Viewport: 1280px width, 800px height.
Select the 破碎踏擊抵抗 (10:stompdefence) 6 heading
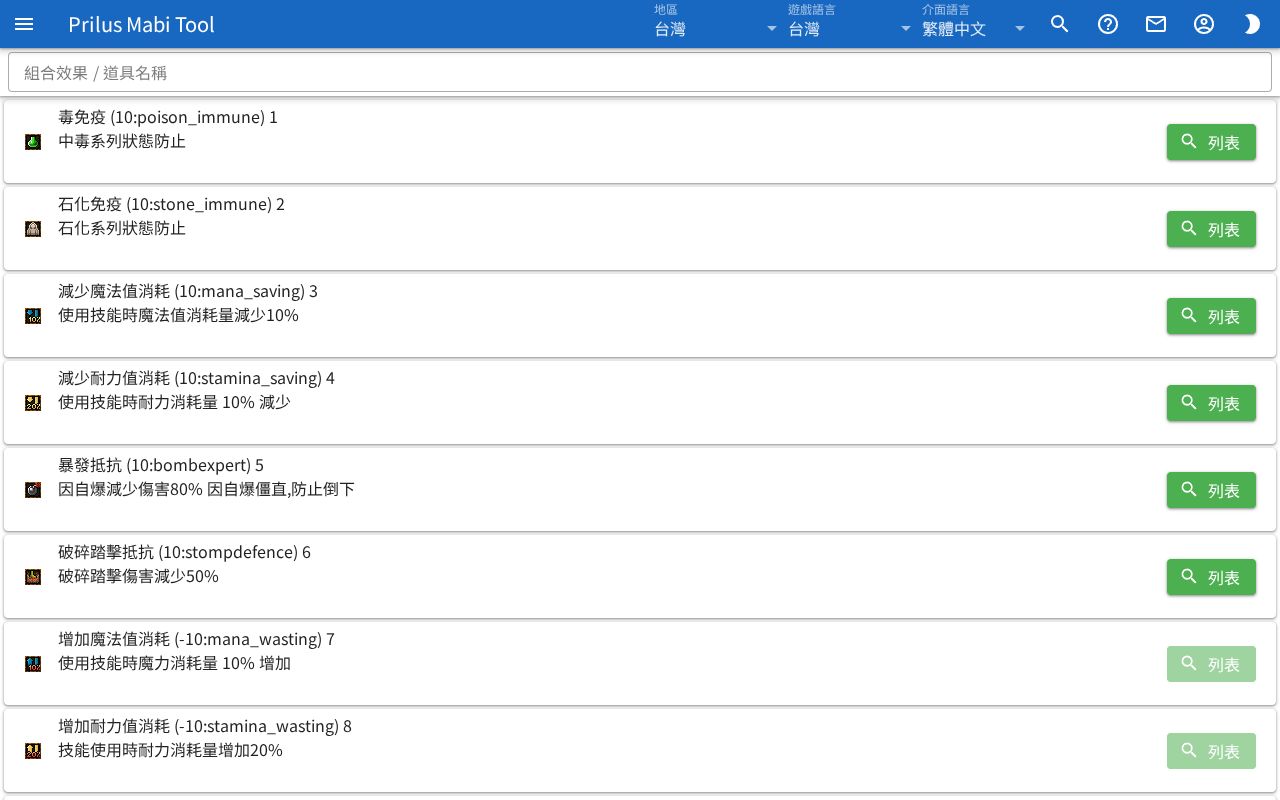[x=184, y=552]
